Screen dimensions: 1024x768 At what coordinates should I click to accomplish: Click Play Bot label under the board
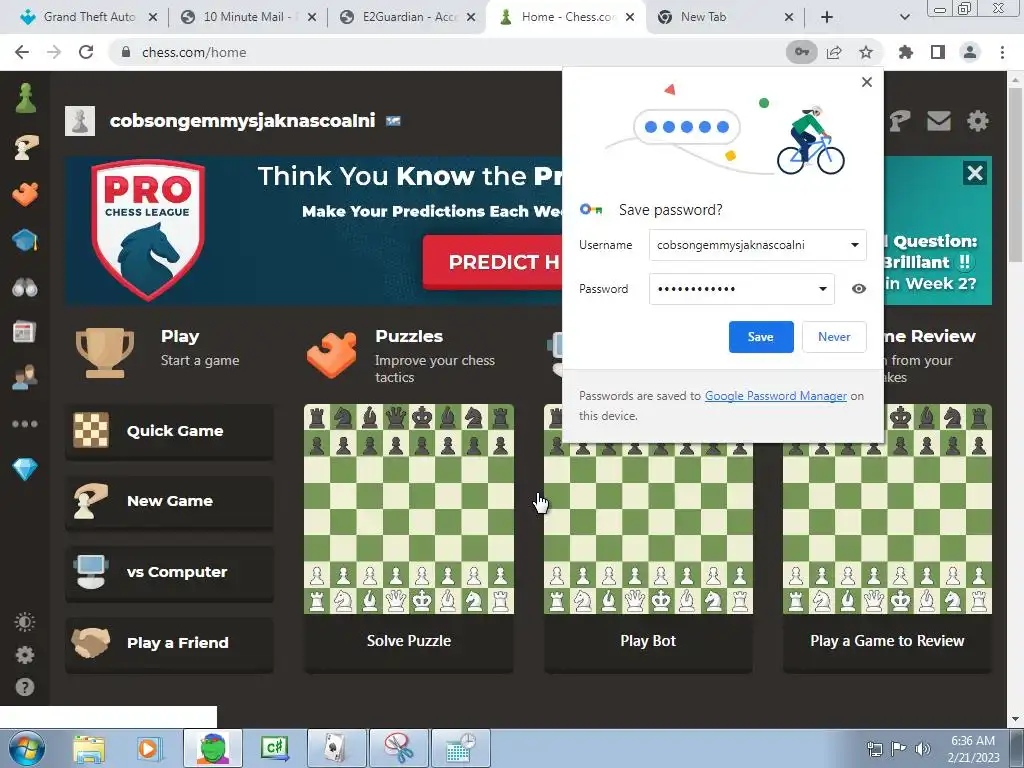tap(648, 641)
